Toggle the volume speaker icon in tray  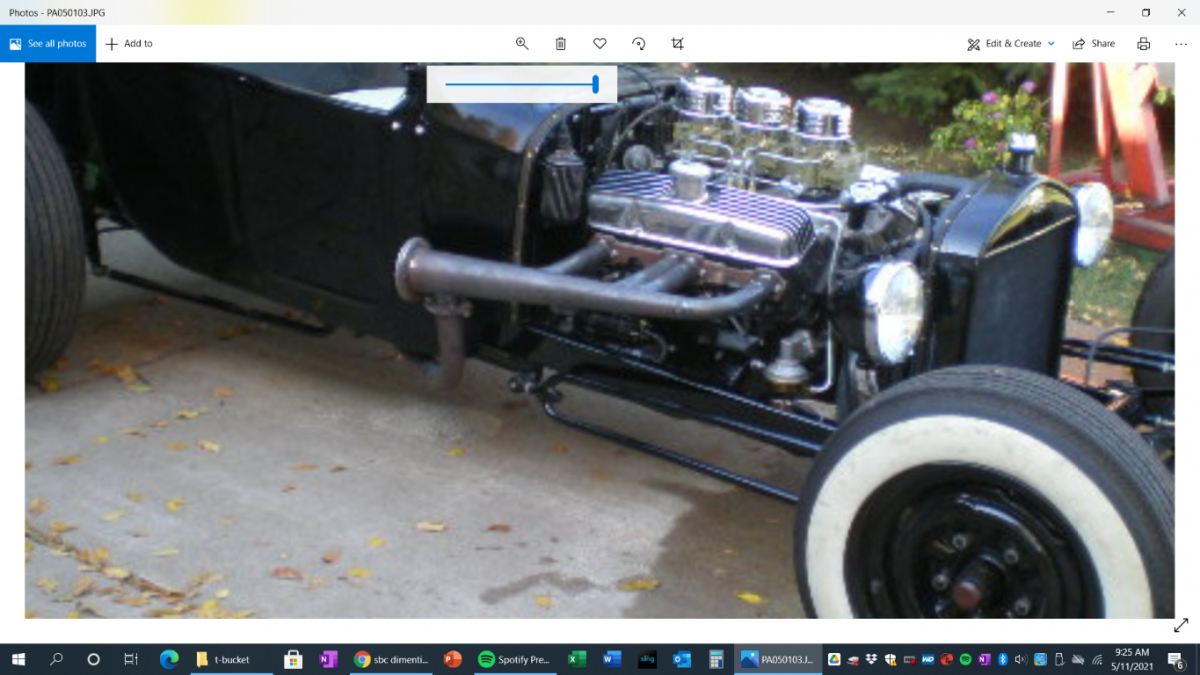click(1020, 660)
